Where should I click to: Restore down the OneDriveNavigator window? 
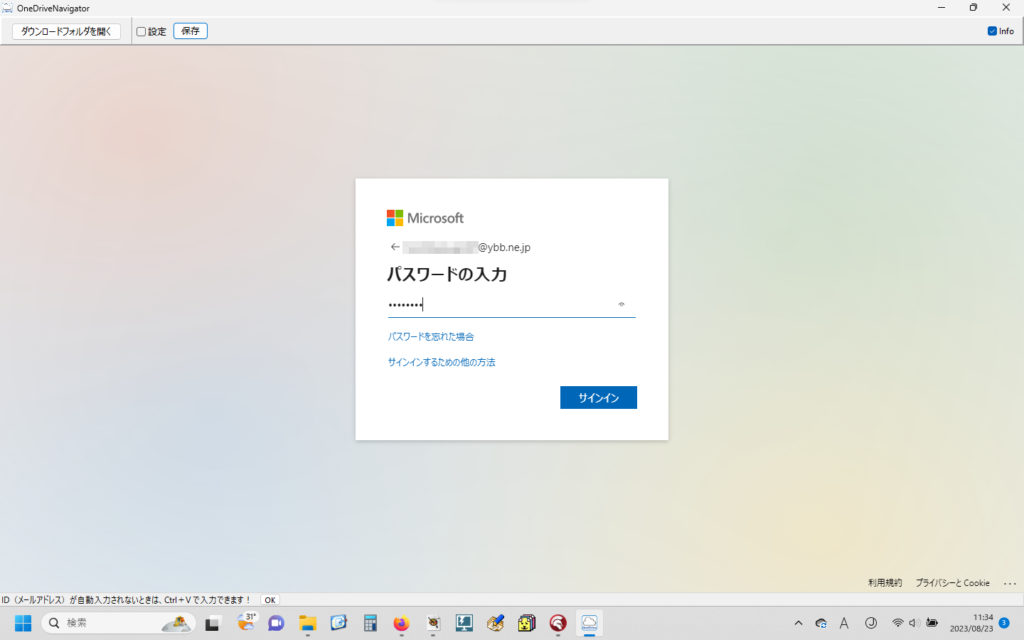coord(973,8)
